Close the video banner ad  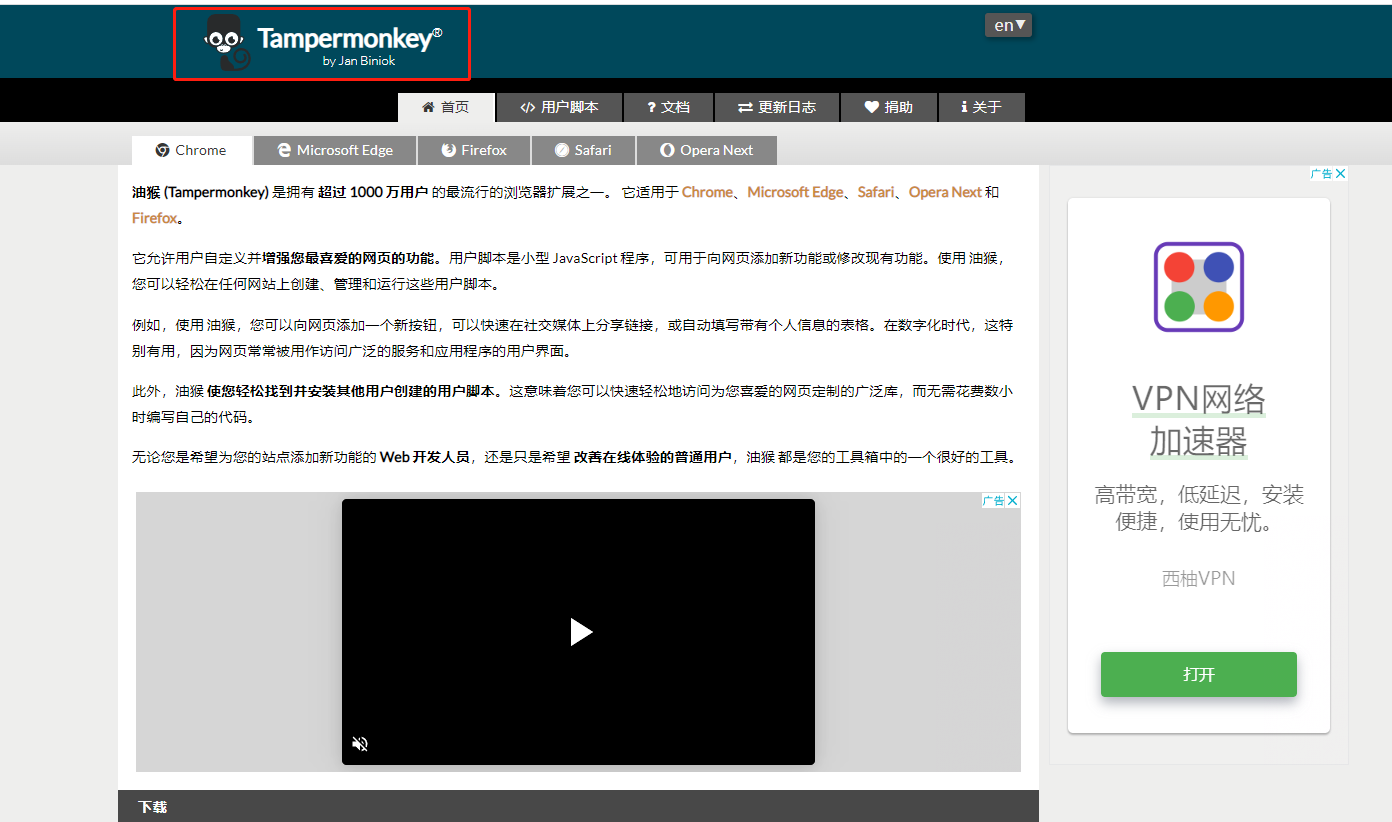1013,501
